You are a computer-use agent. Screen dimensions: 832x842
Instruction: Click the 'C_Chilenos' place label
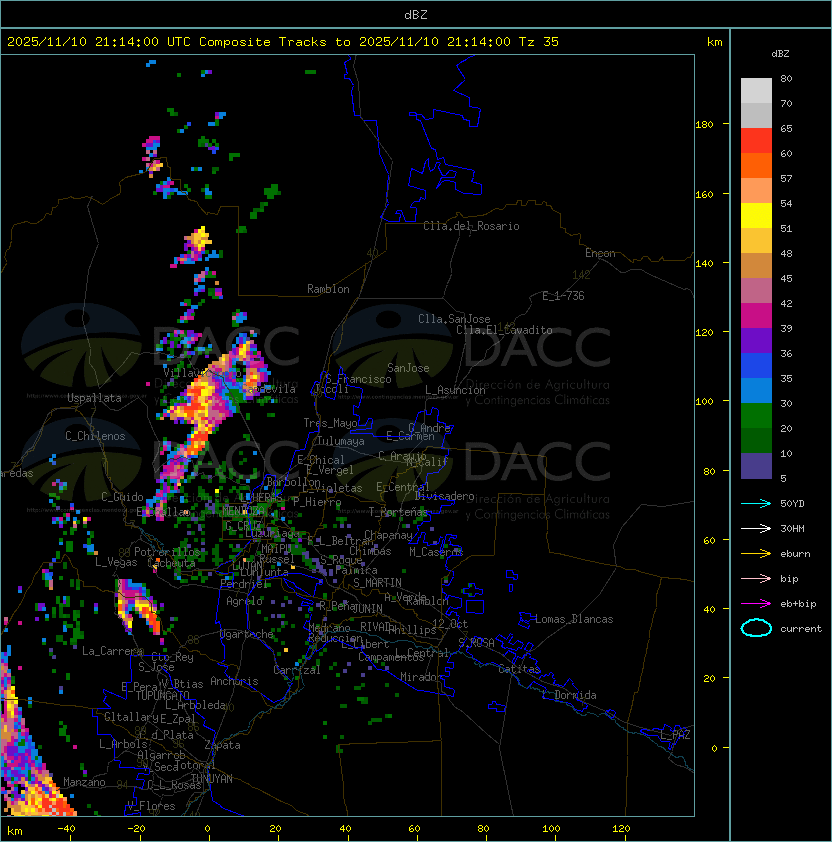(95, 436)
